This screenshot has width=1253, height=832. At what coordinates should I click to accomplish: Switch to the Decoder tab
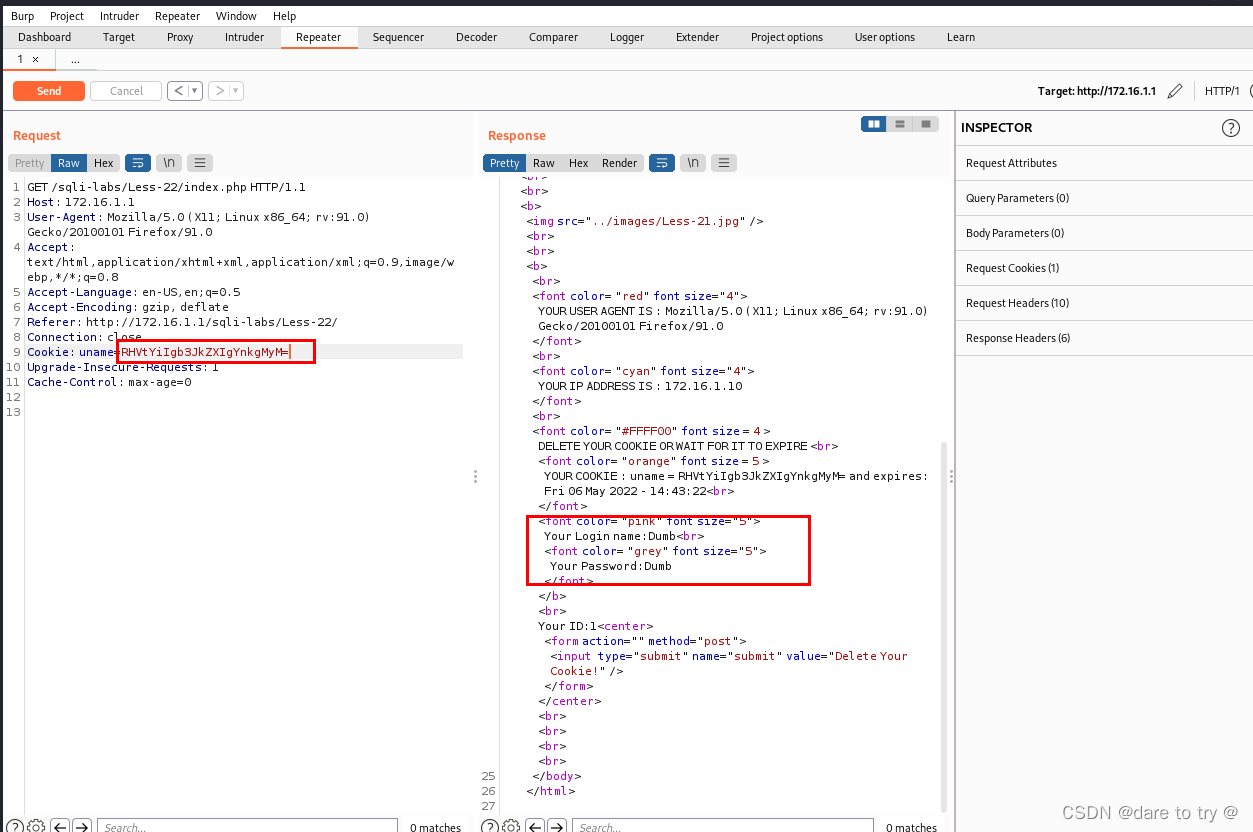click(476, 37)
